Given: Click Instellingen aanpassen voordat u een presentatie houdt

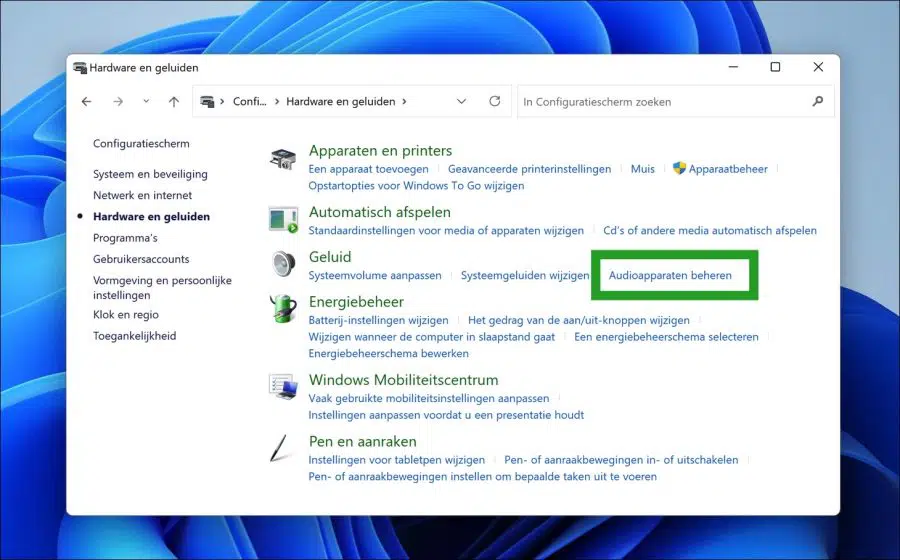Looking at the screenshot, I should point(446,414).
